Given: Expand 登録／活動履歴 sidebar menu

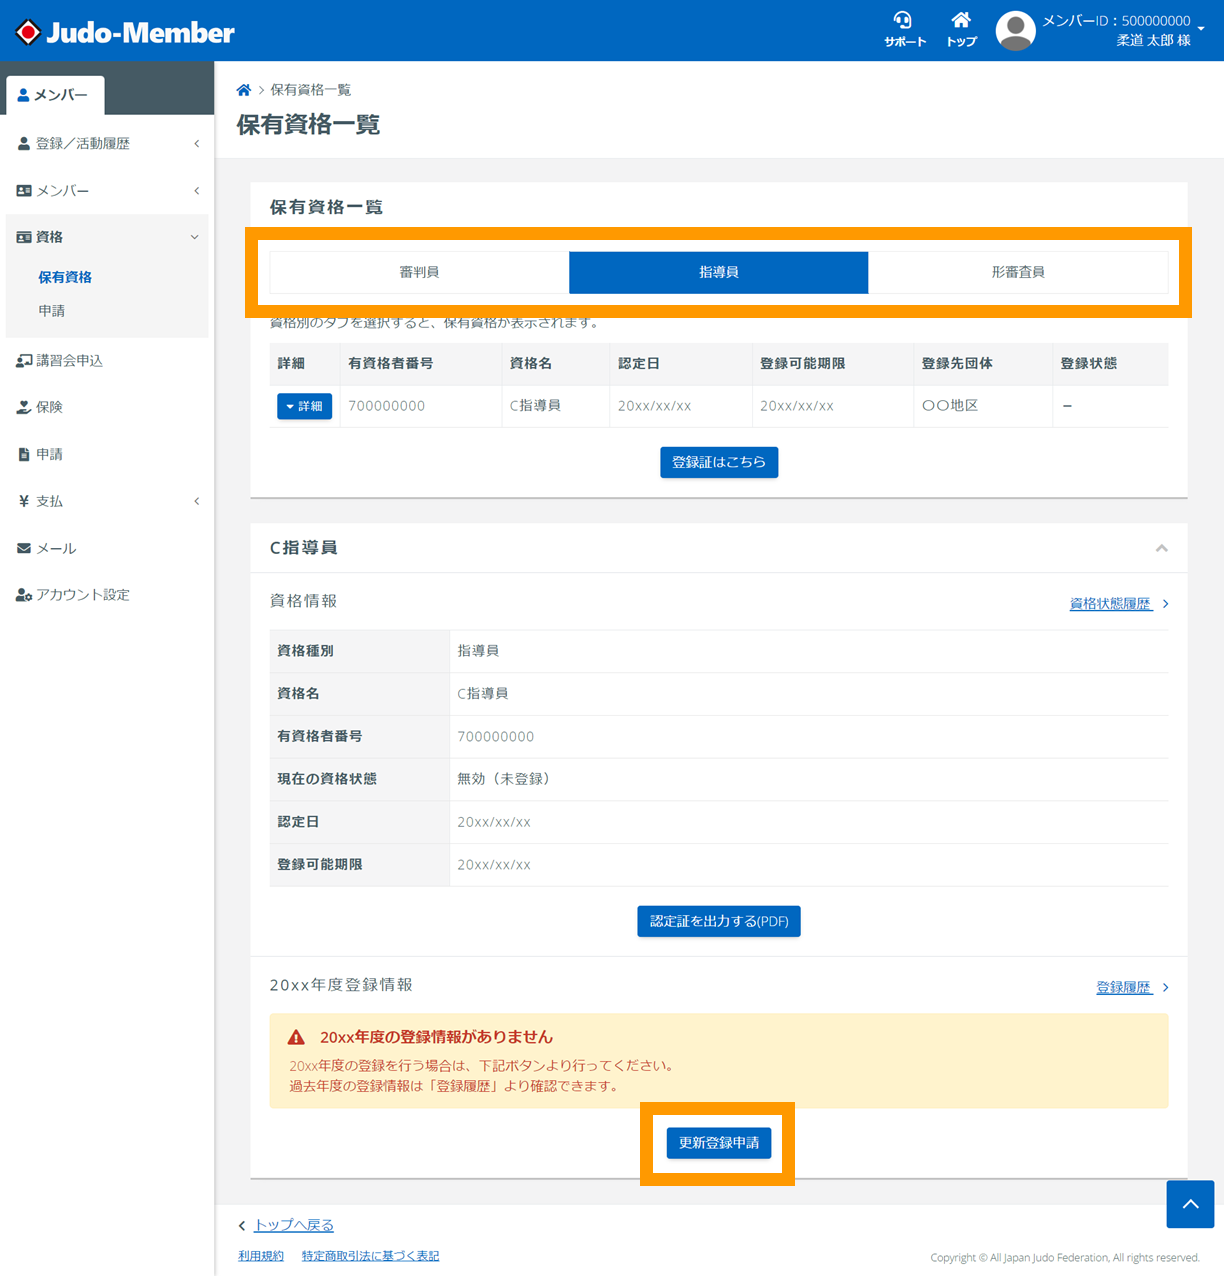Looking at the screenshot, I should click(x=107, y=144).
